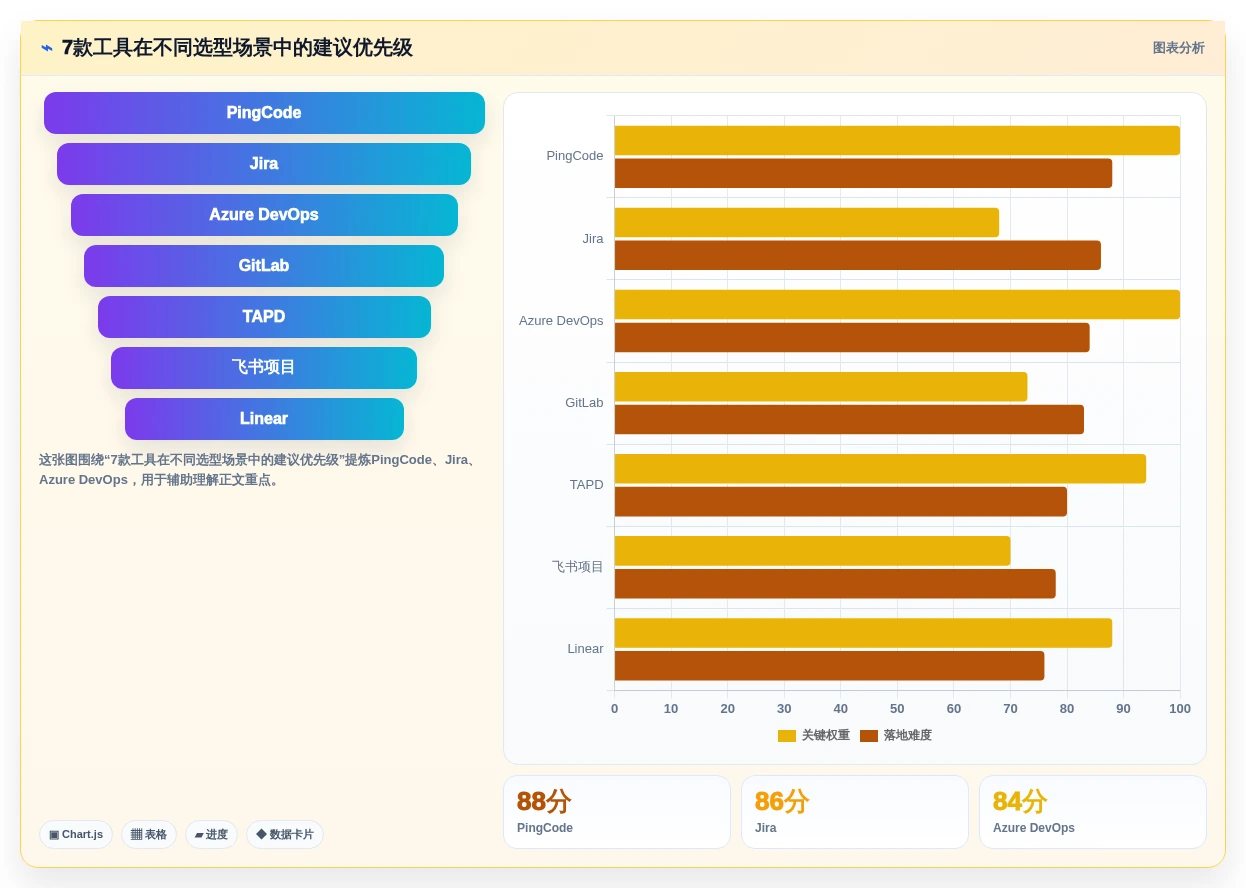Screen dimensions: 1246x888
Task: Click the x-axis tick label 50
Action: pos(897,709)
